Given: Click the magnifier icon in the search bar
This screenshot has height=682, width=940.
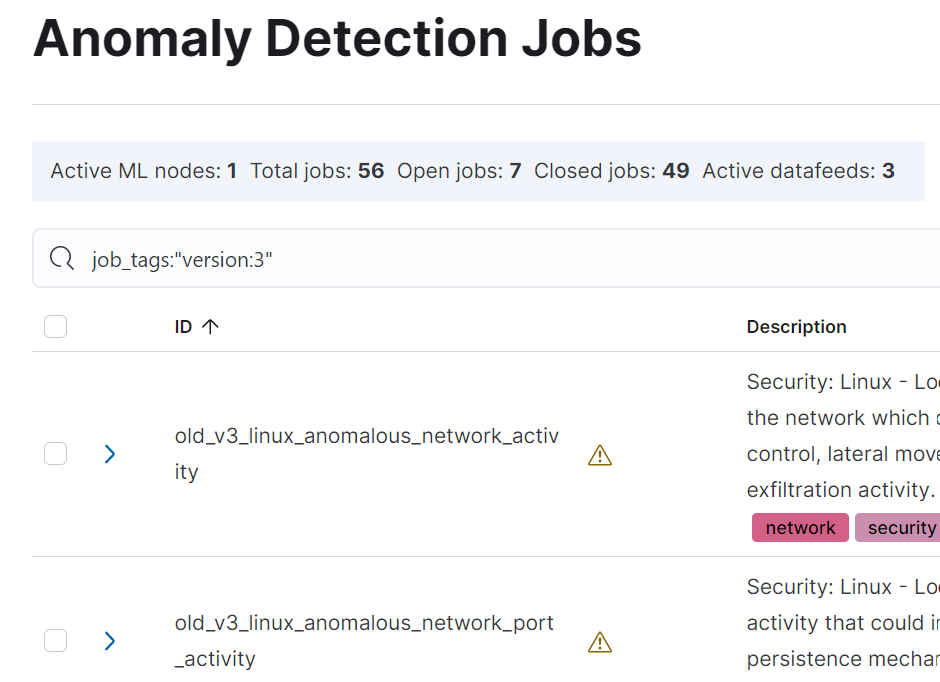Looking at the screenshot, I should tap(62, 259).
